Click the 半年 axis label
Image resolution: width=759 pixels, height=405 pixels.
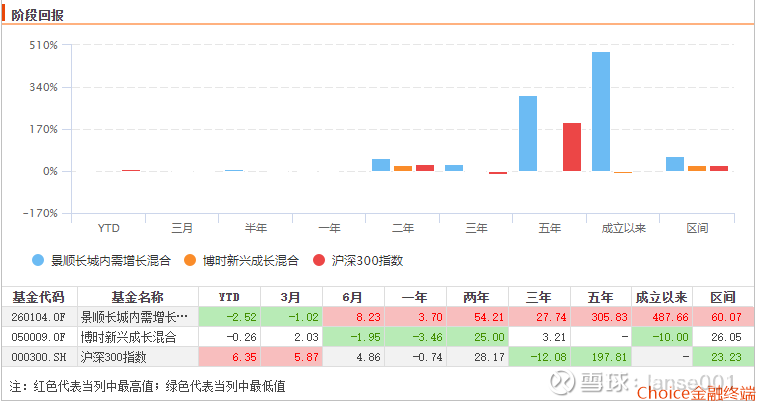pos(256,228)
